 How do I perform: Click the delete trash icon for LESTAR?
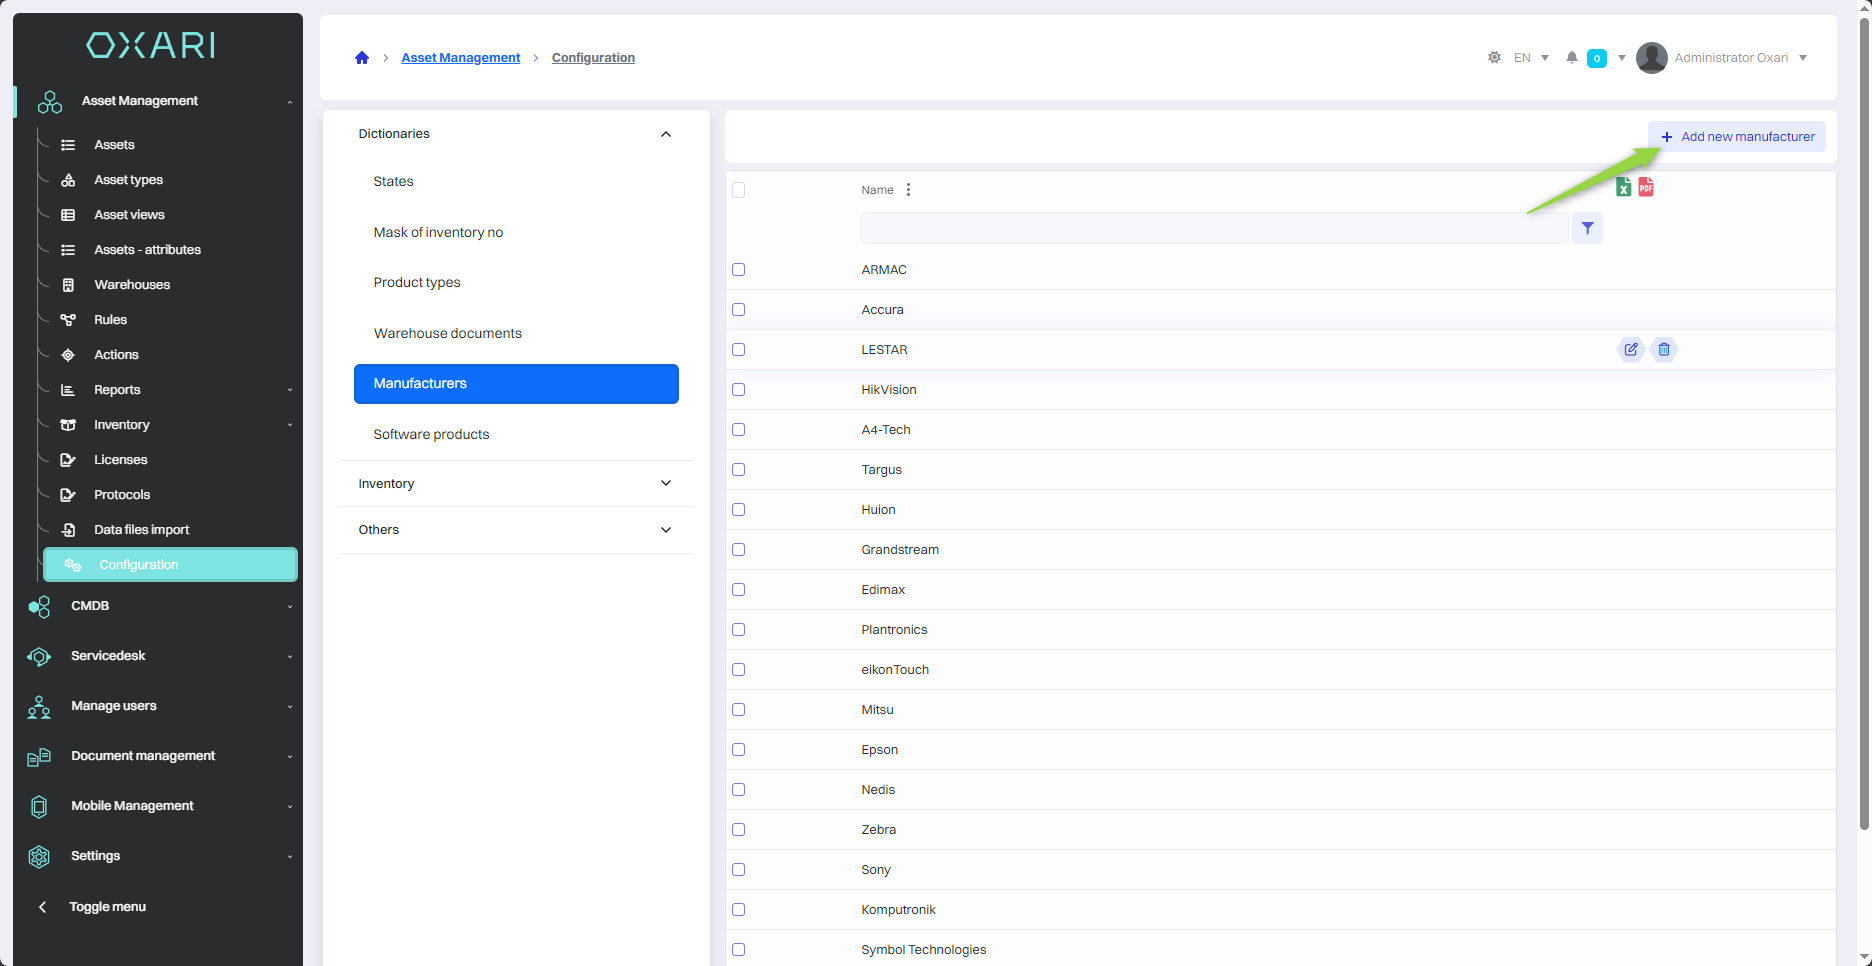click(x=1663, y=349)
